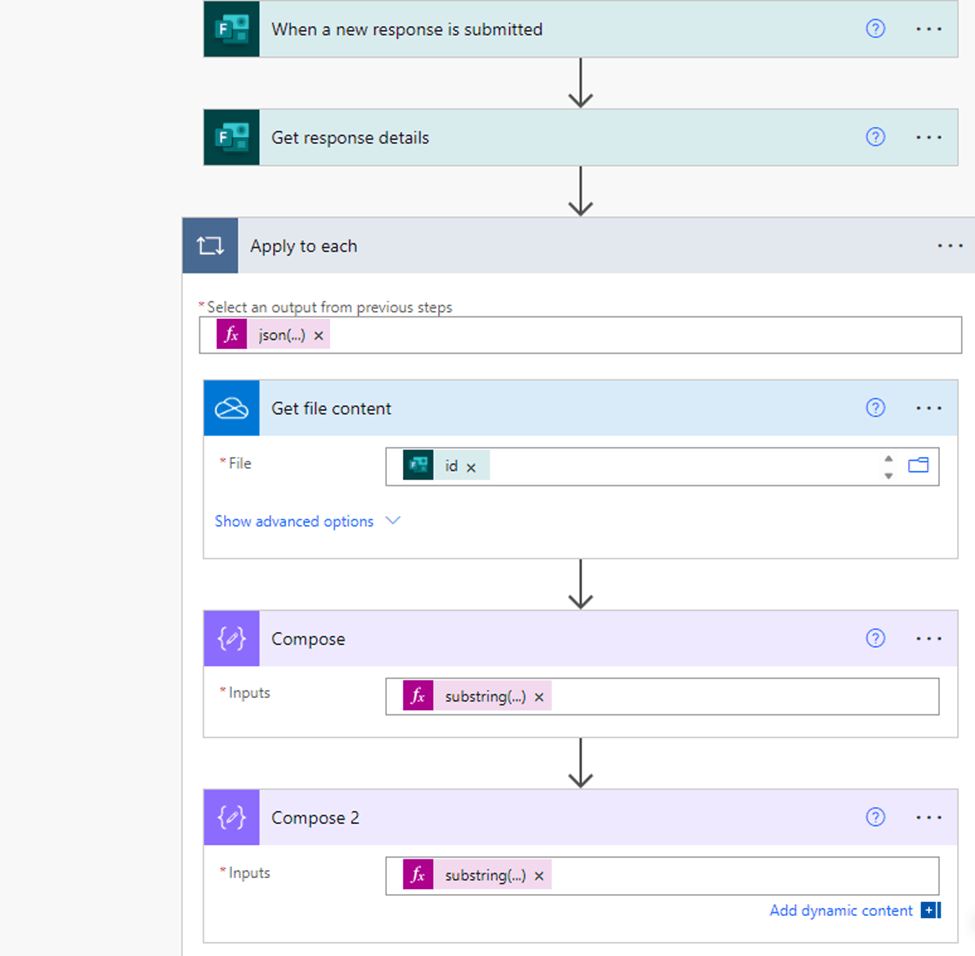Open help for 'When a new response is submitted'
The height and width of the screenshot is (956, 975).
click(x=876, y=29)
